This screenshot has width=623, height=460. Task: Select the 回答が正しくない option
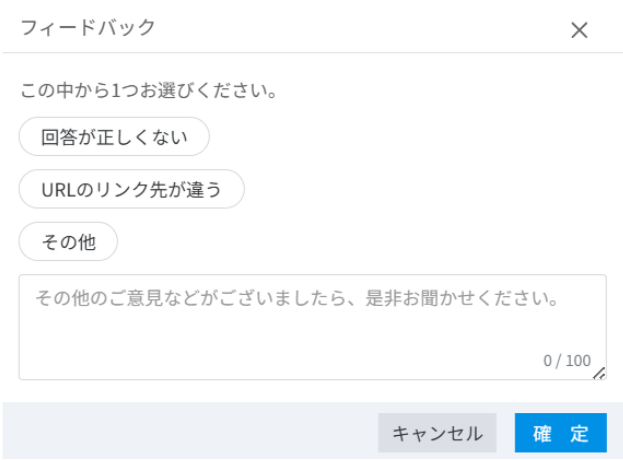pos(114,138)
